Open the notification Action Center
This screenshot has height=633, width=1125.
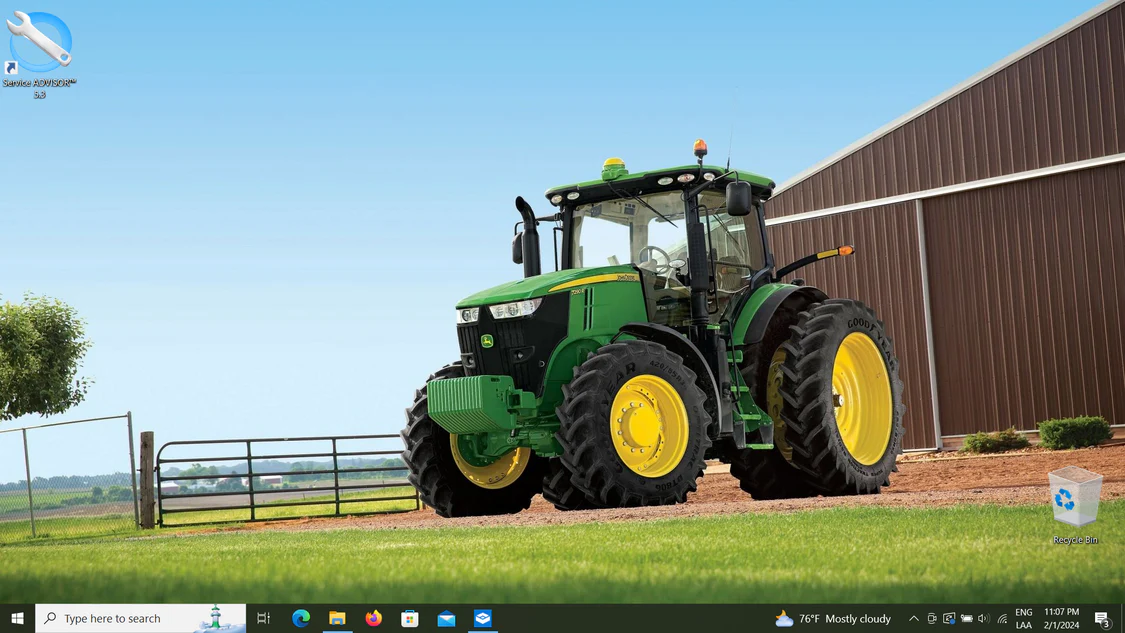click(x=1102, y=619)
